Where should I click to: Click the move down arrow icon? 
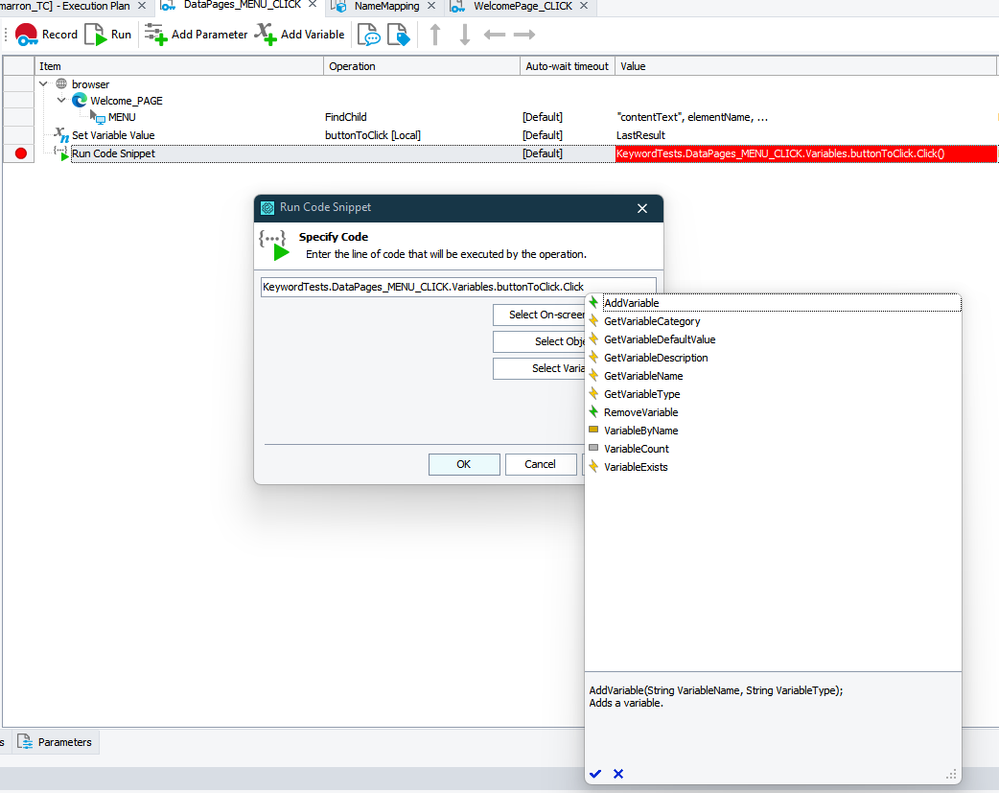coord(464,35)
